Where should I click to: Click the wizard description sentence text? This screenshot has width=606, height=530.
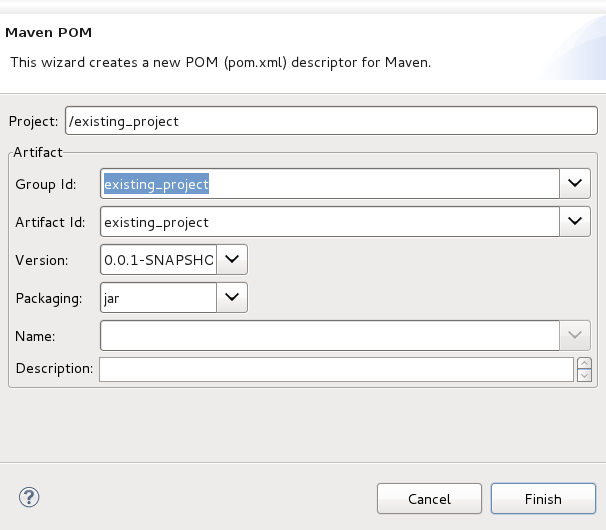[220, 62]
